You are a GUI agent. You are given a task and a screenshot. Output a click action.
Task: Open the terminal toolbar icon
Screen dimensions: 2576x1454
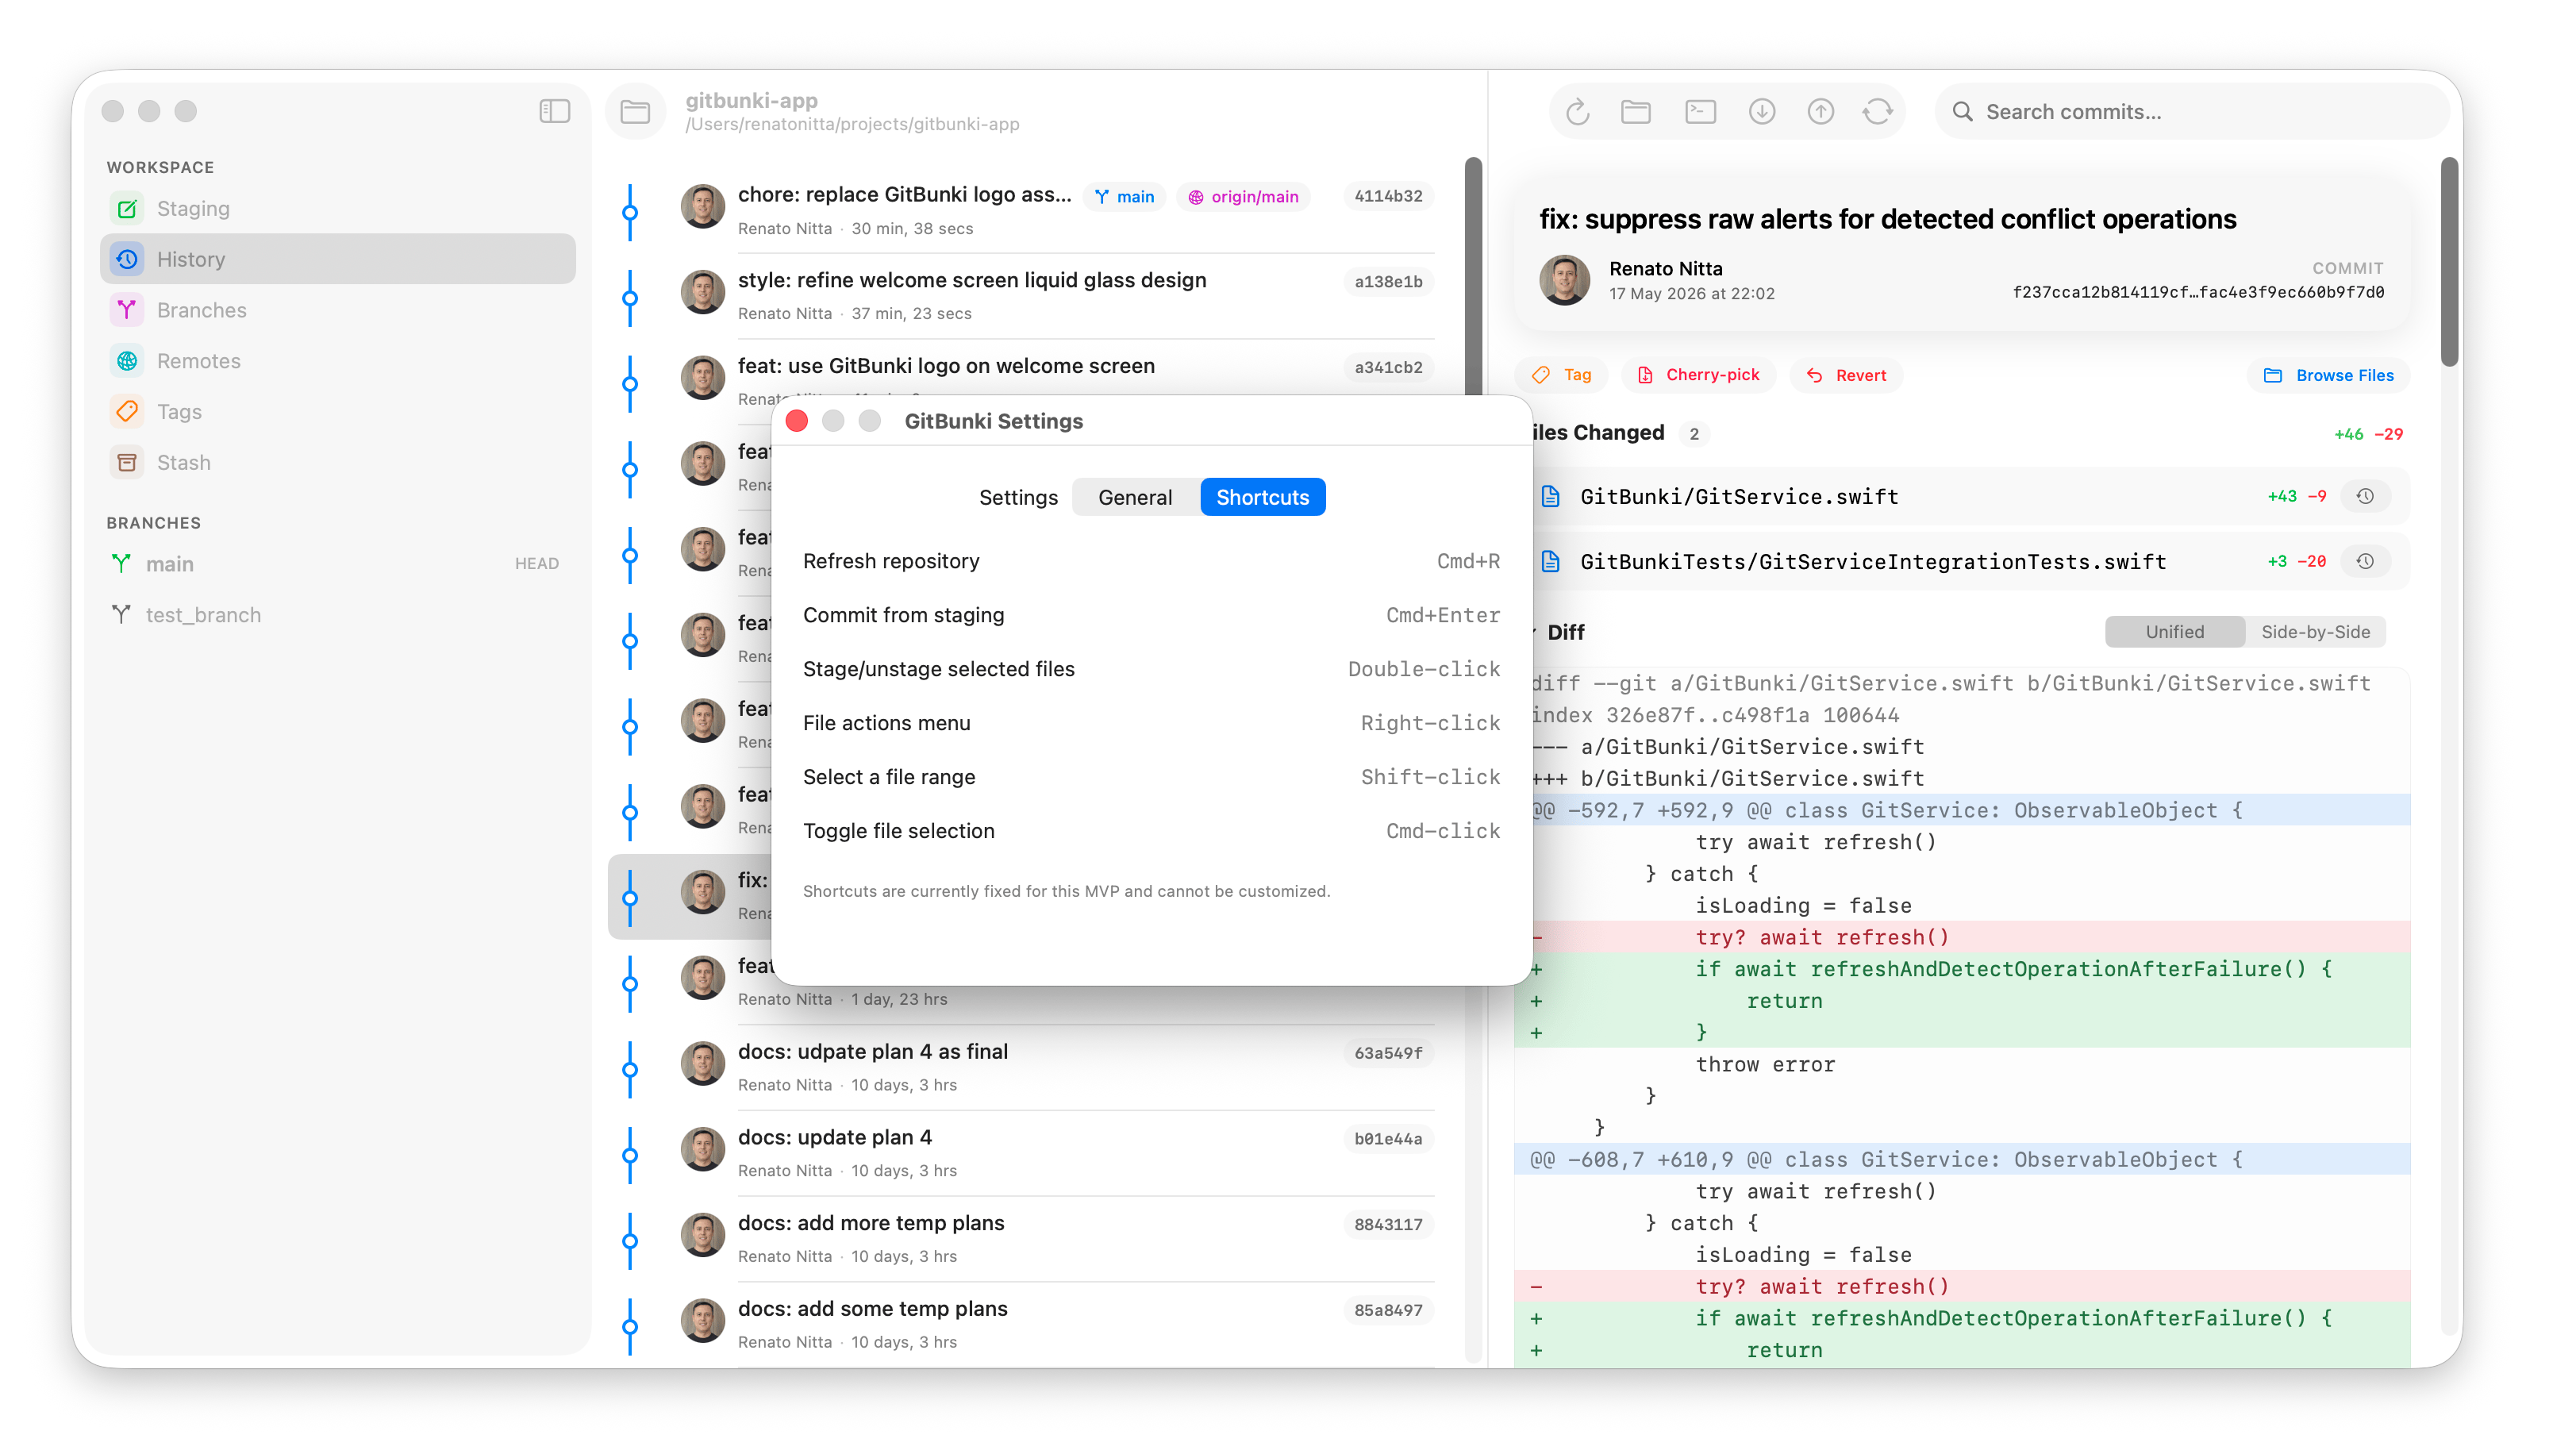[1700, 111]
